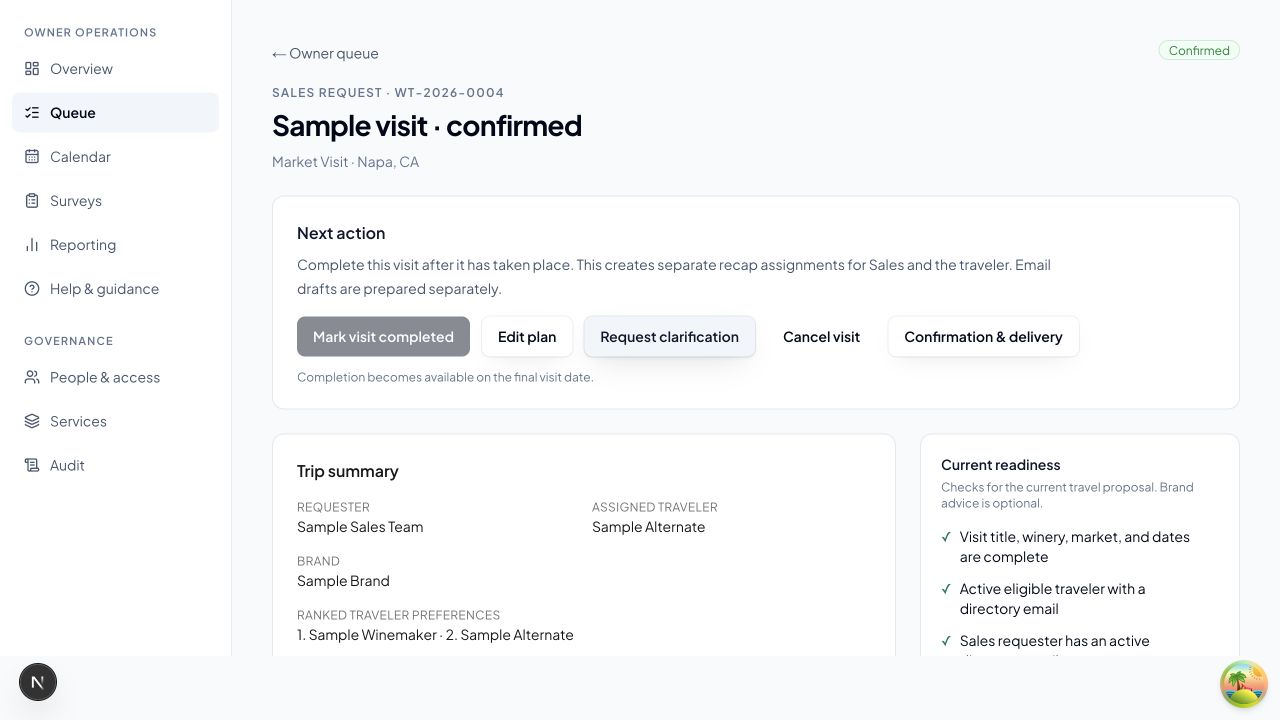This screenshot has width=1280, height=720.
Task: Click the Current readiness heading
Action: pyautogui.click(x=1000, y=465)
